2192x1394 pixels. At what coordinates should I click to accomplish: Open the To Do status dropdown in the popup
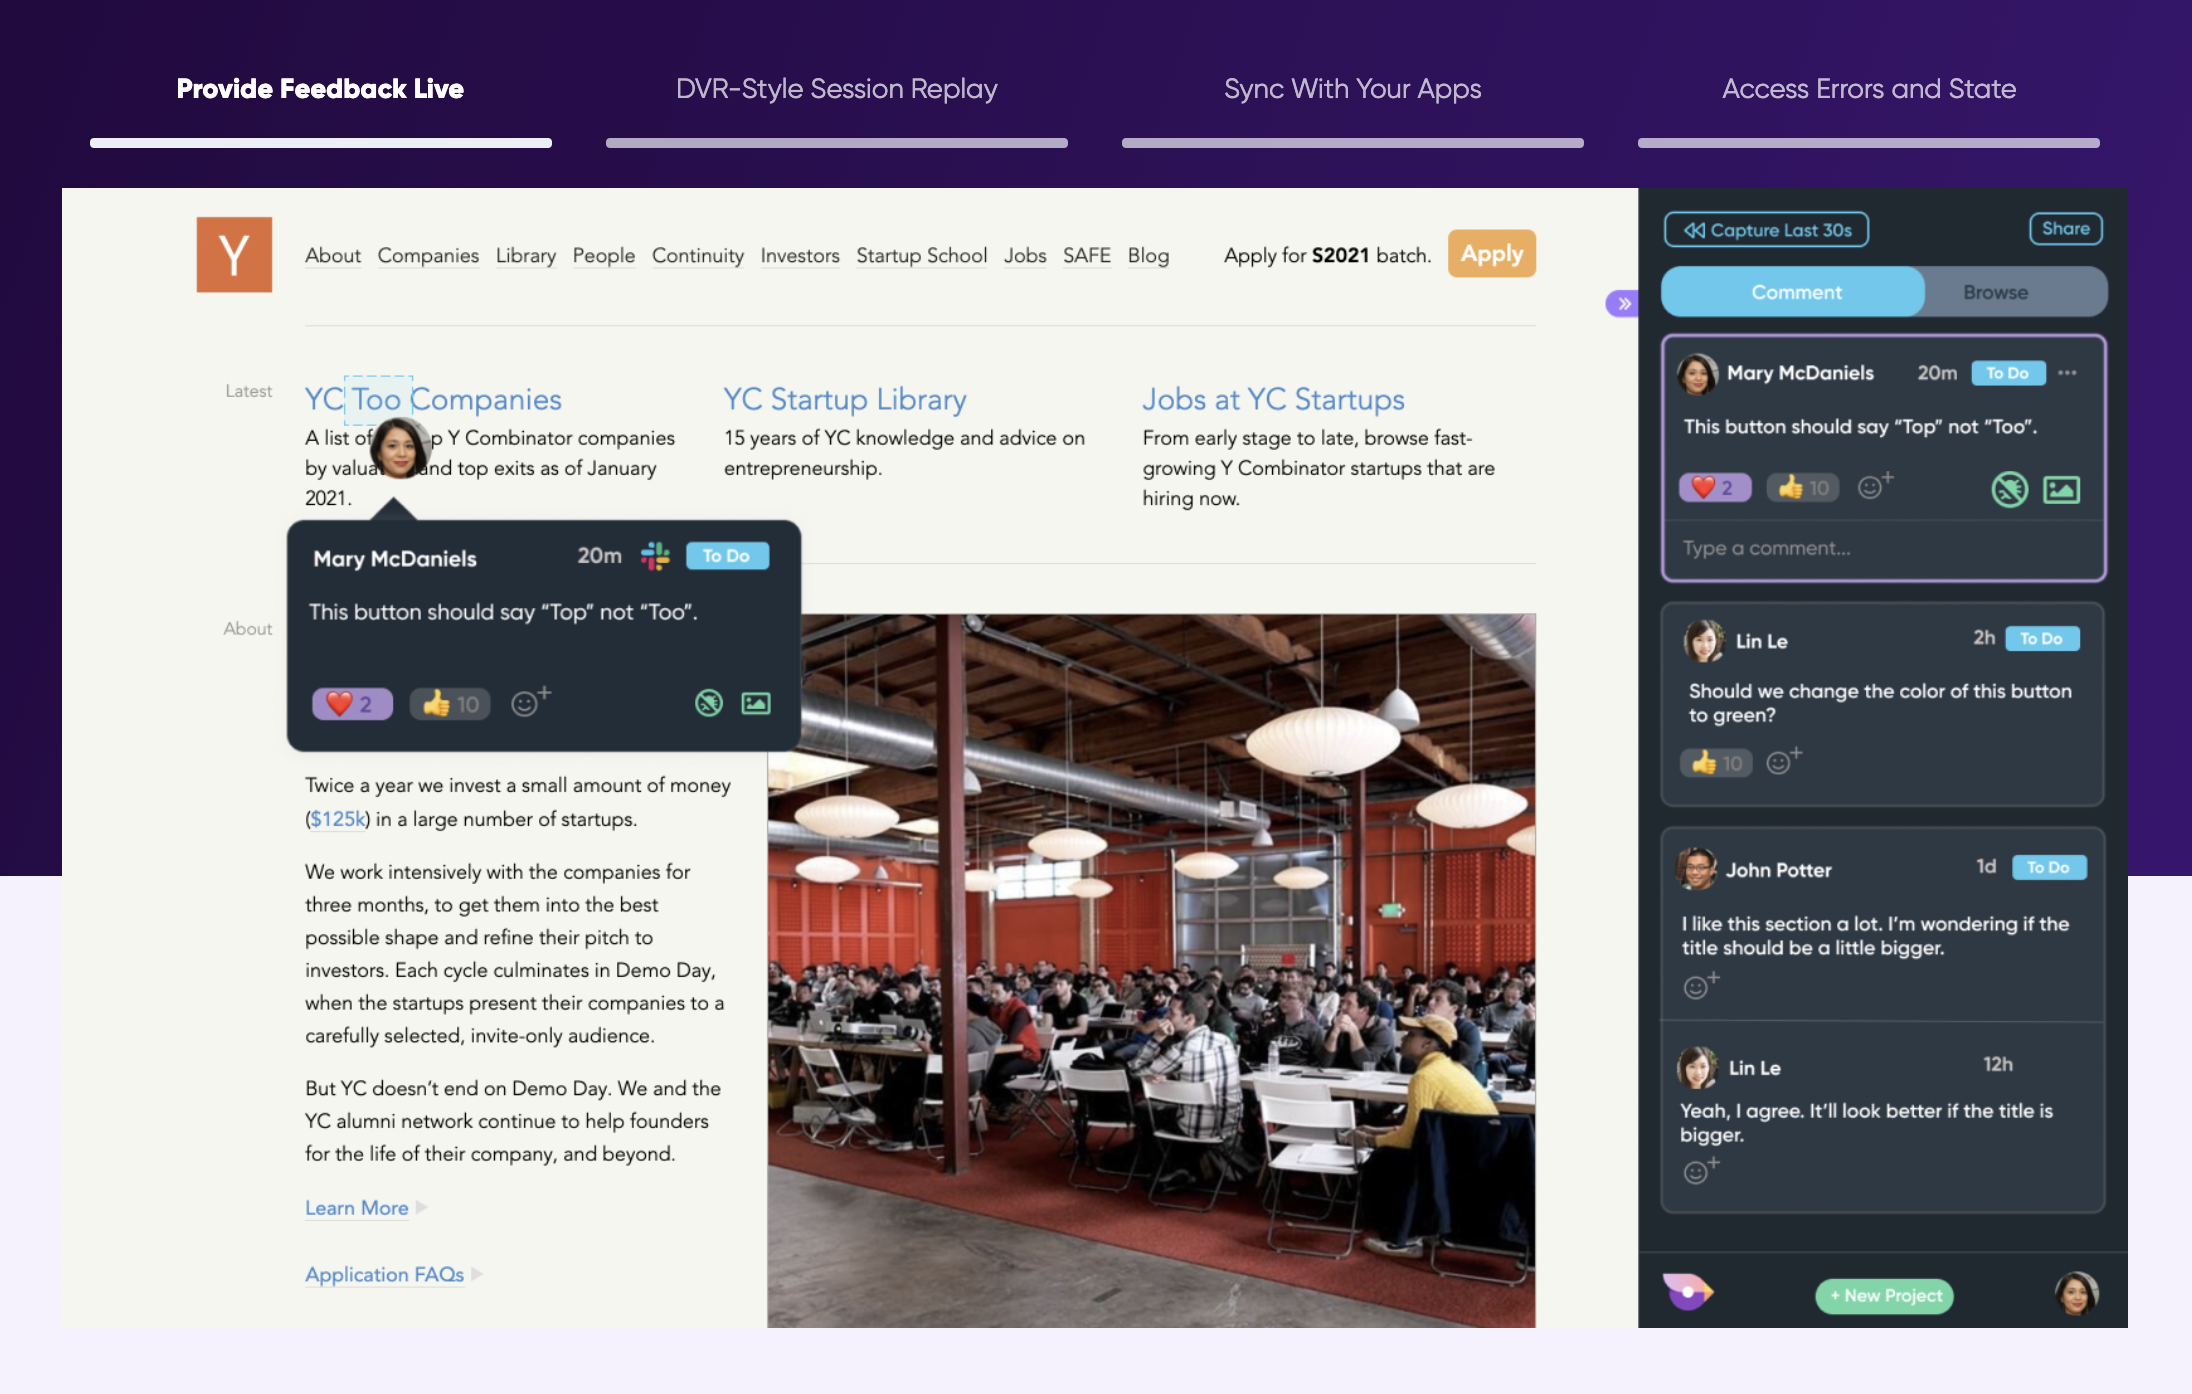click(727, 556)
